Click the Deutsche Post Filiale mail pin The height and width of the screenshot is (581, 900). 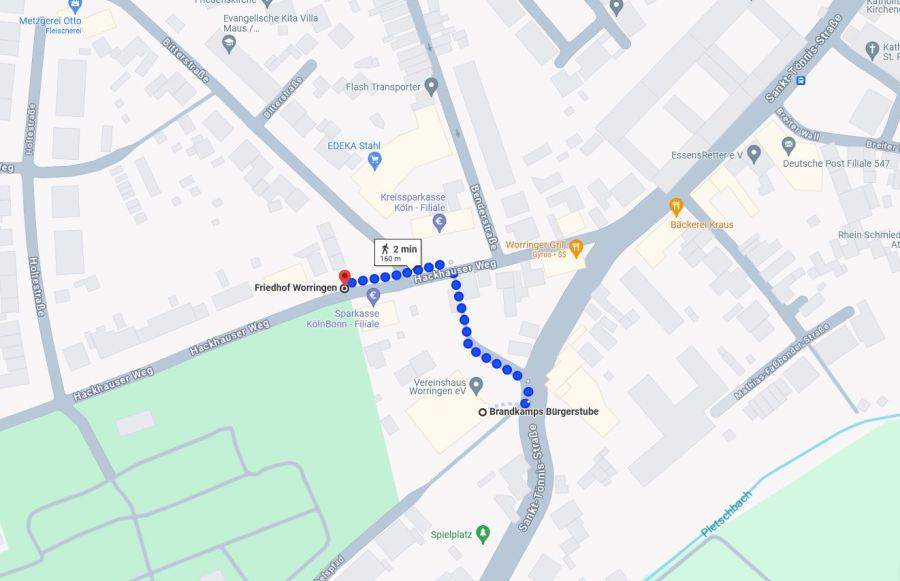click(789, 146)
